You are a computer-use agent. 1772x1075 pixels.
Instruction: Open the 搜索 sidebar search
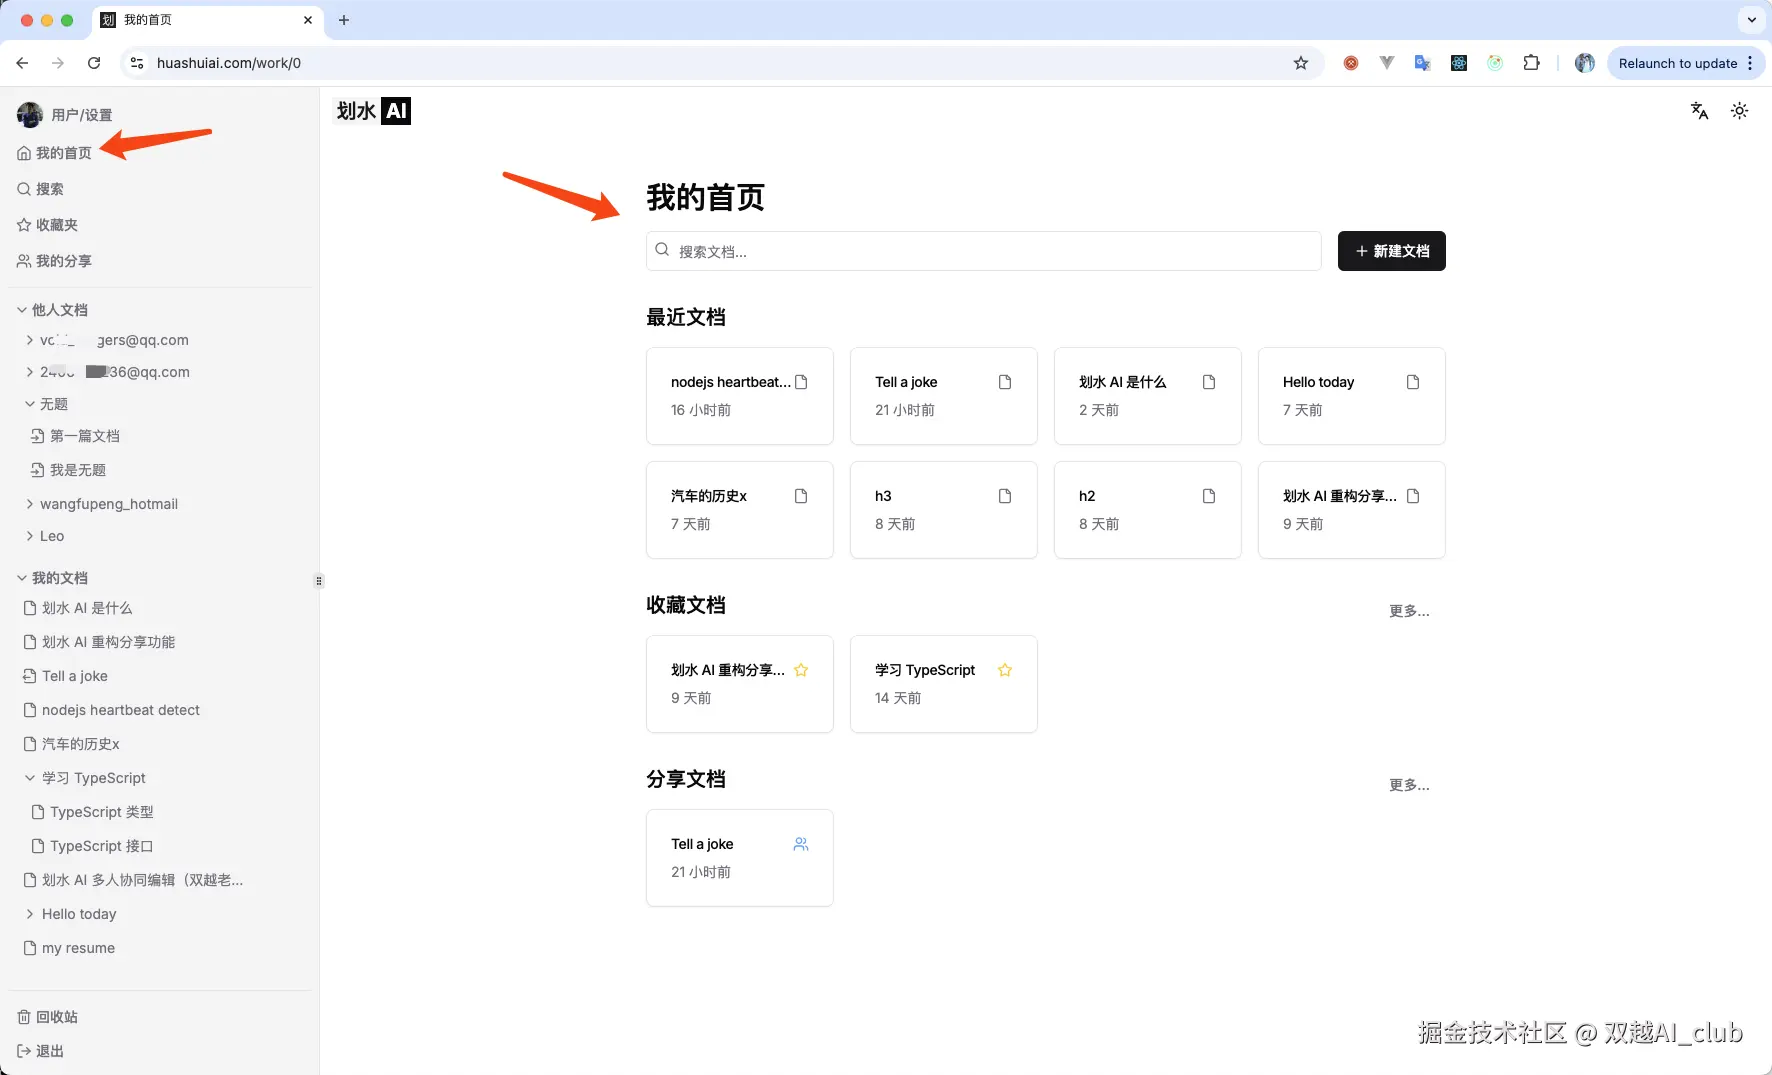click(50, 188)
